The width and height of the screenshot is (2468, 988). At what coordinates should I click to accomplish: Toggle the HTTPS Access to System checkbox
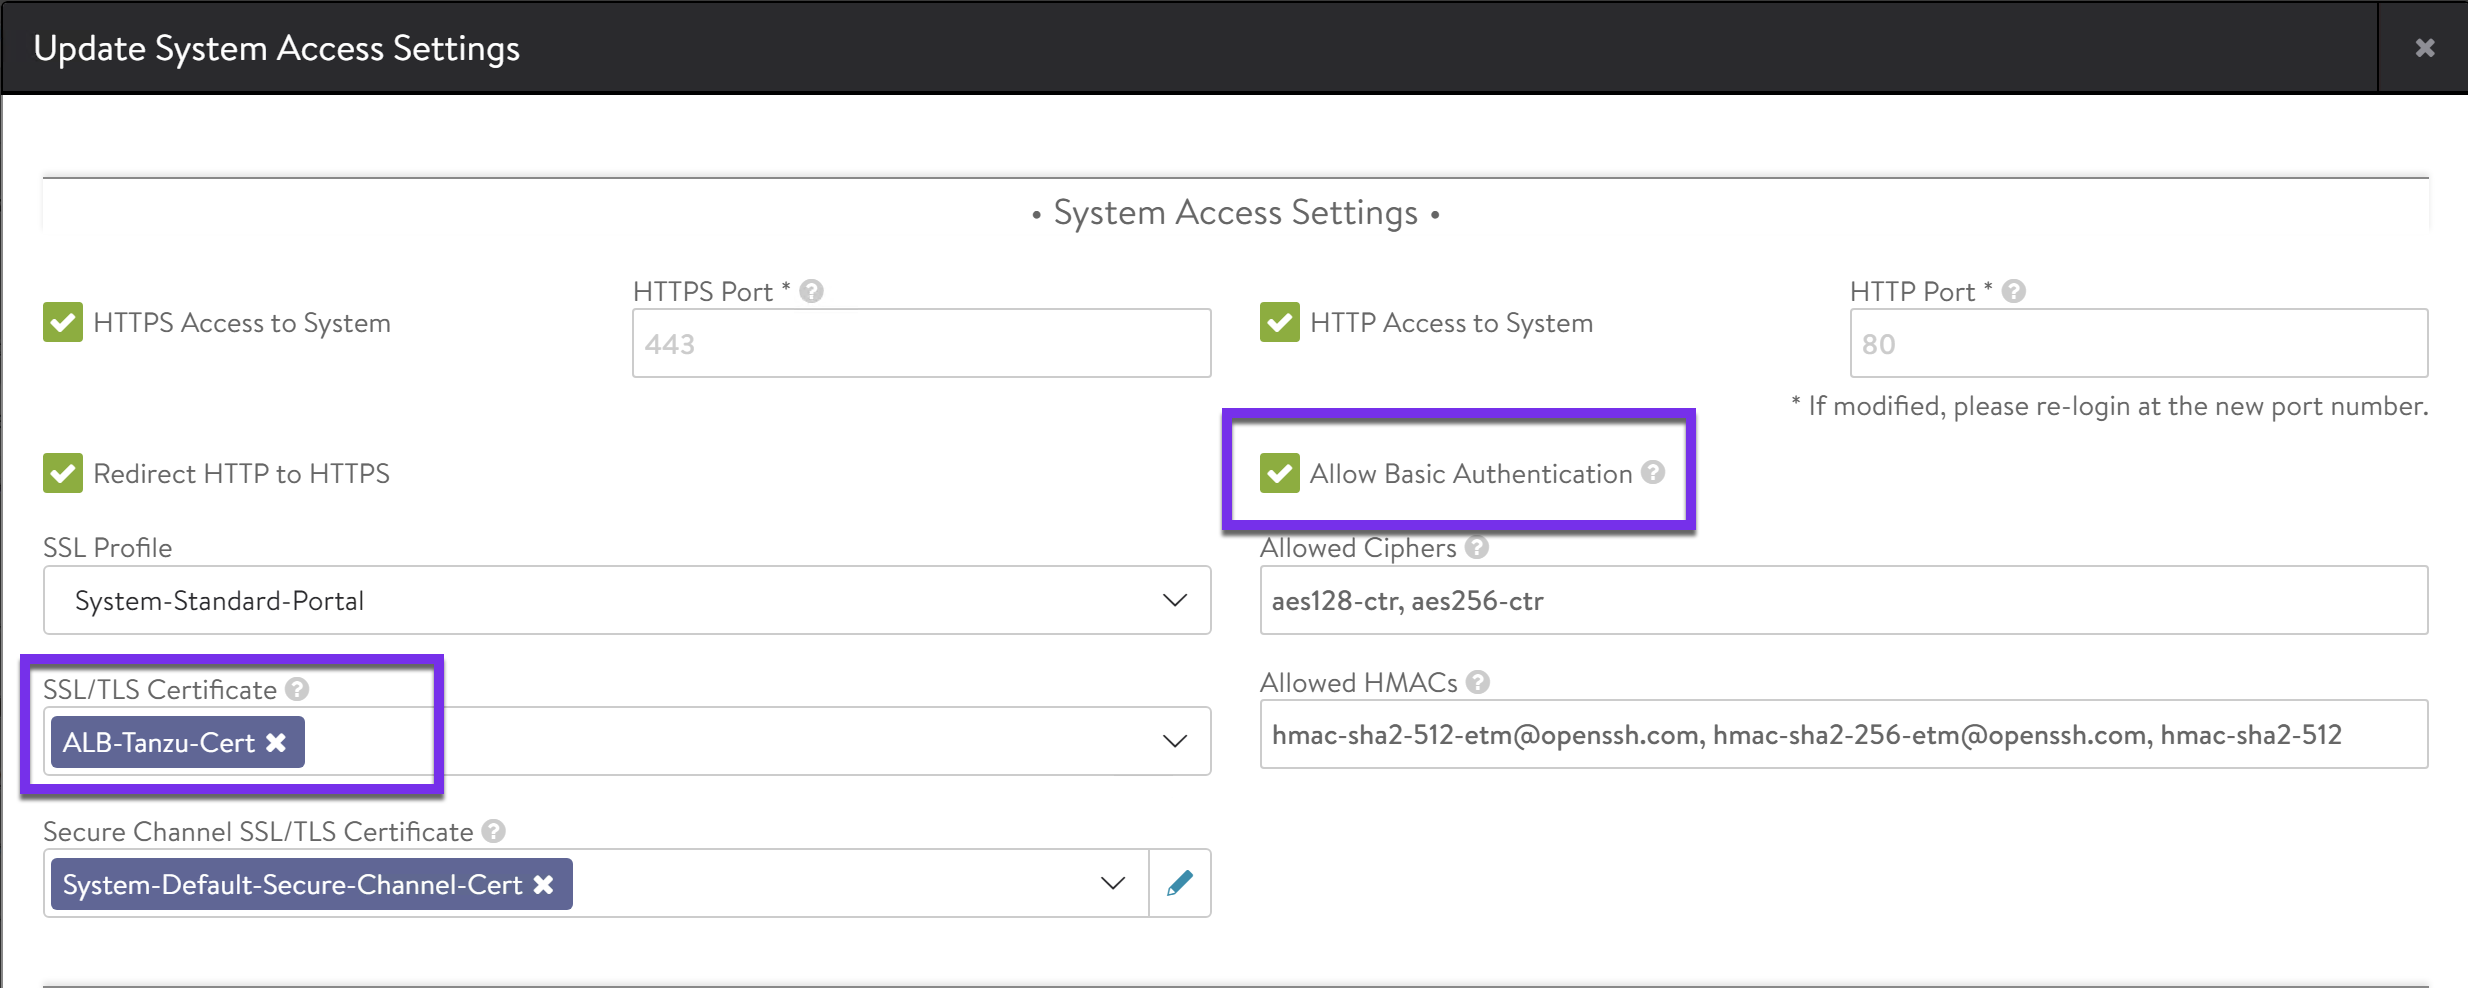coord(63,322)
